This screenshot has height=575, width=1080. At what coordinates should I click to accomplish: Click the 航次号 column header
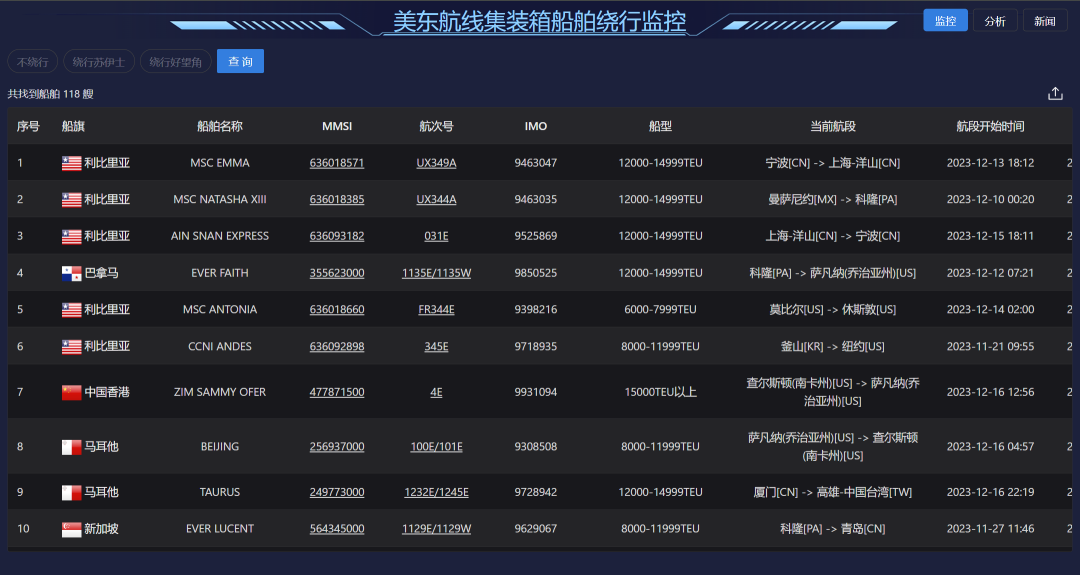pyautogui.click(x=436, y=126)
